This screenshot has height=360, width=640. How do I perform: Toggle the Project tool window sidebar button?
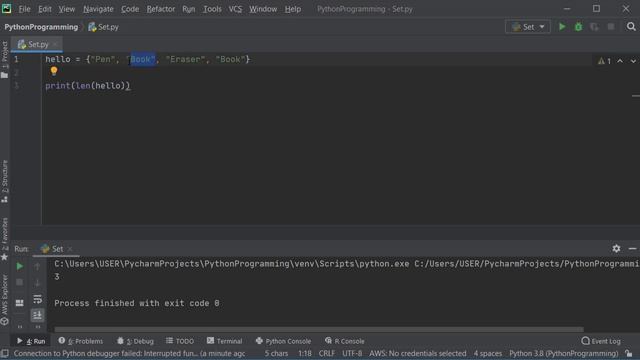coord(4,59)
